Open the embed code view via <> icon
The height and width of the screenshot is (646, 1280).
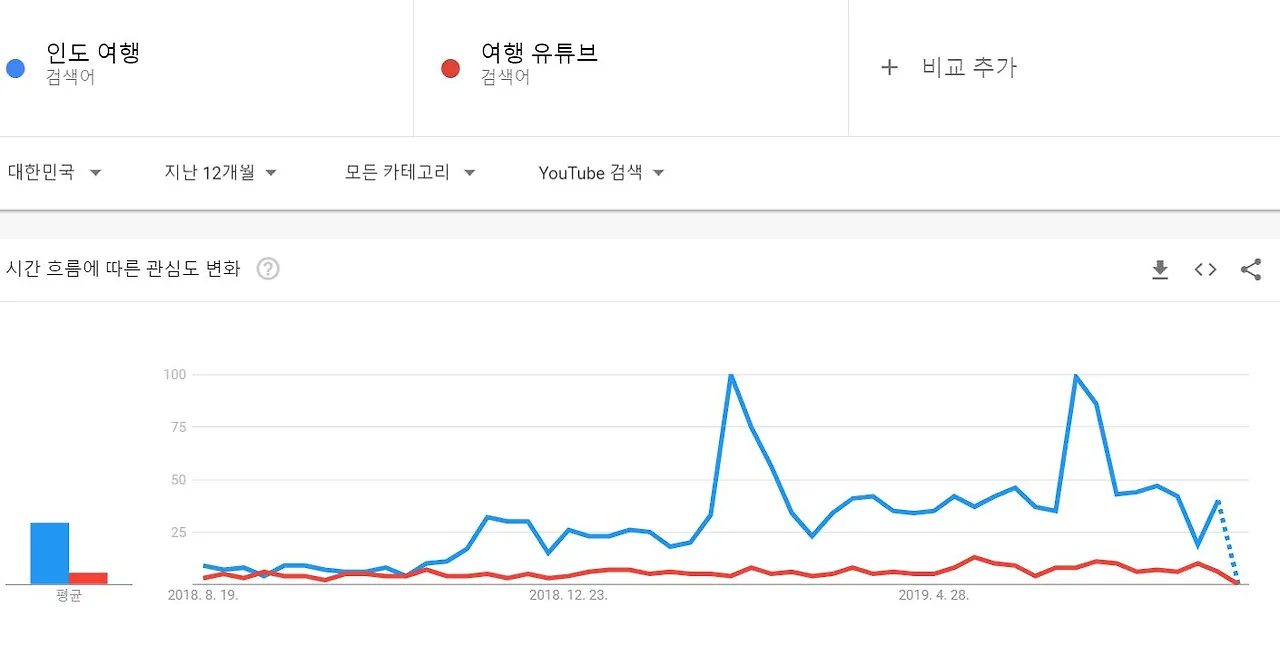pos(1205,269)
